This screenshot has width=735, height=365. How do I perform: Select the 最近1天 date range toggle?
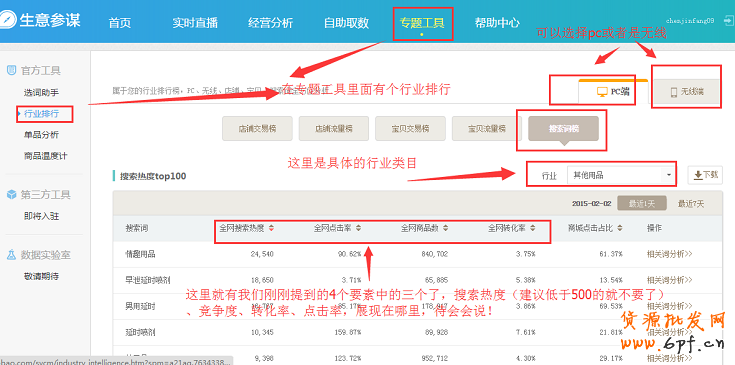[642, 204]
